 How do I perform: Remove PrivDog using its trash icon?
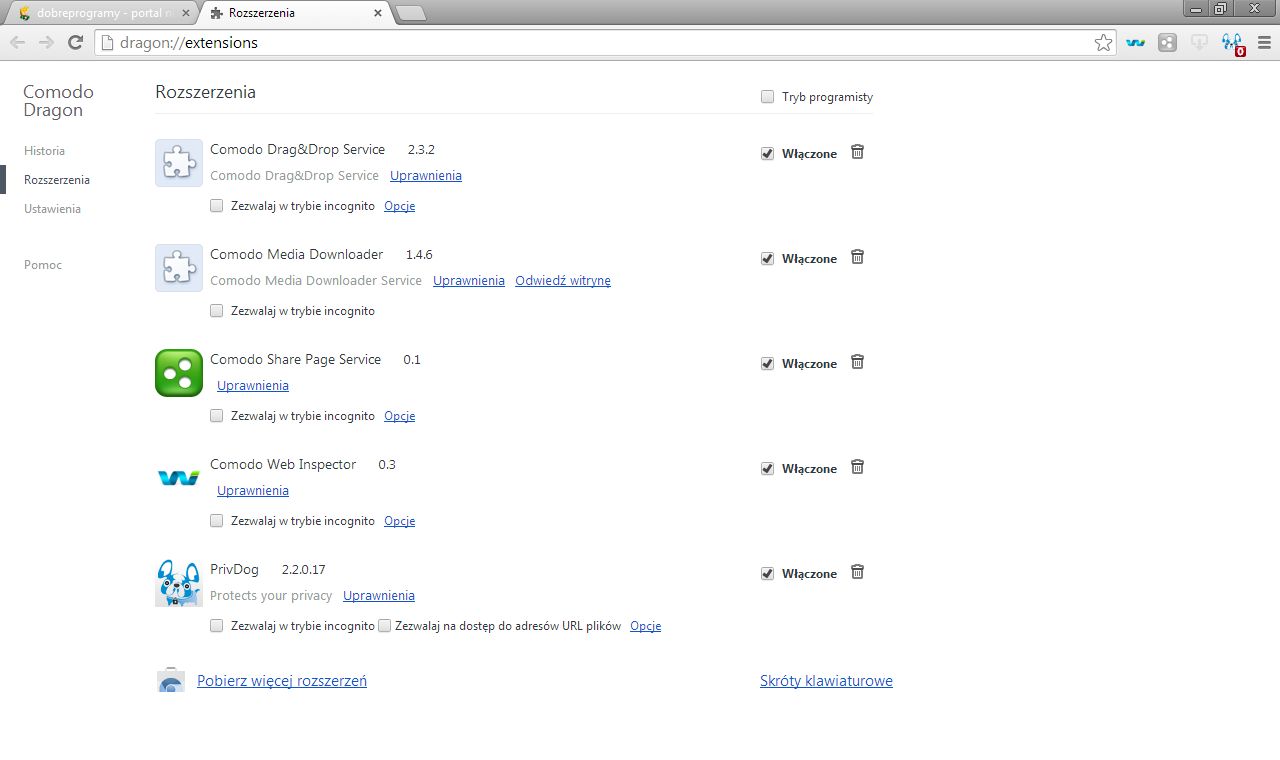[x=857, y=572]
